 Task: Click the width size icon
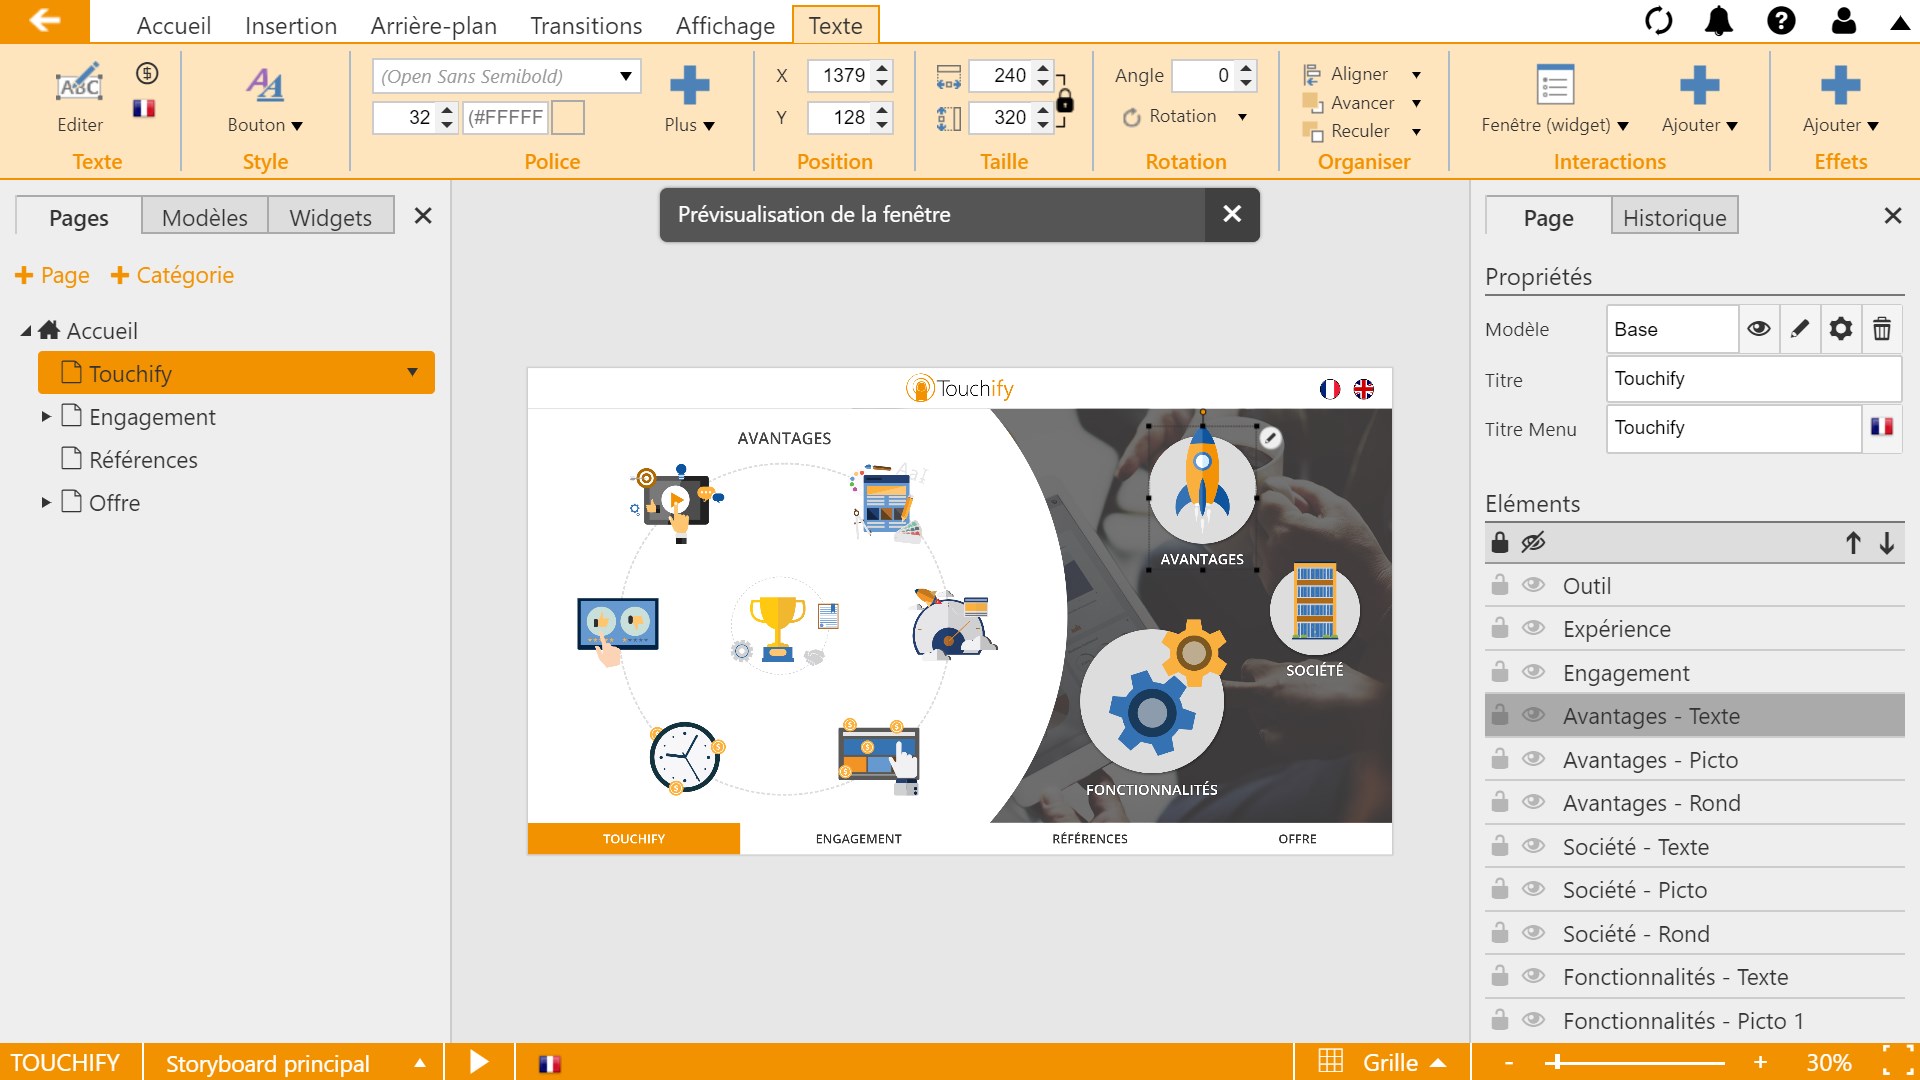tap(948, 76)
